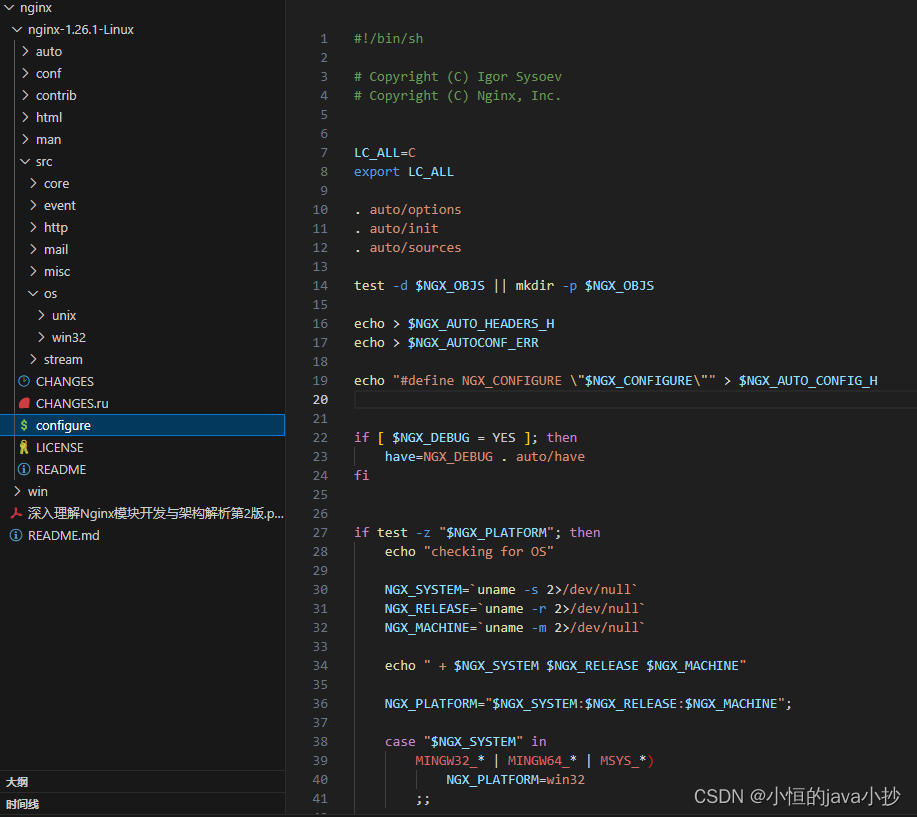Collapse the os folder chevron
The height and width of the screenshot is (817, 917).
33,293
